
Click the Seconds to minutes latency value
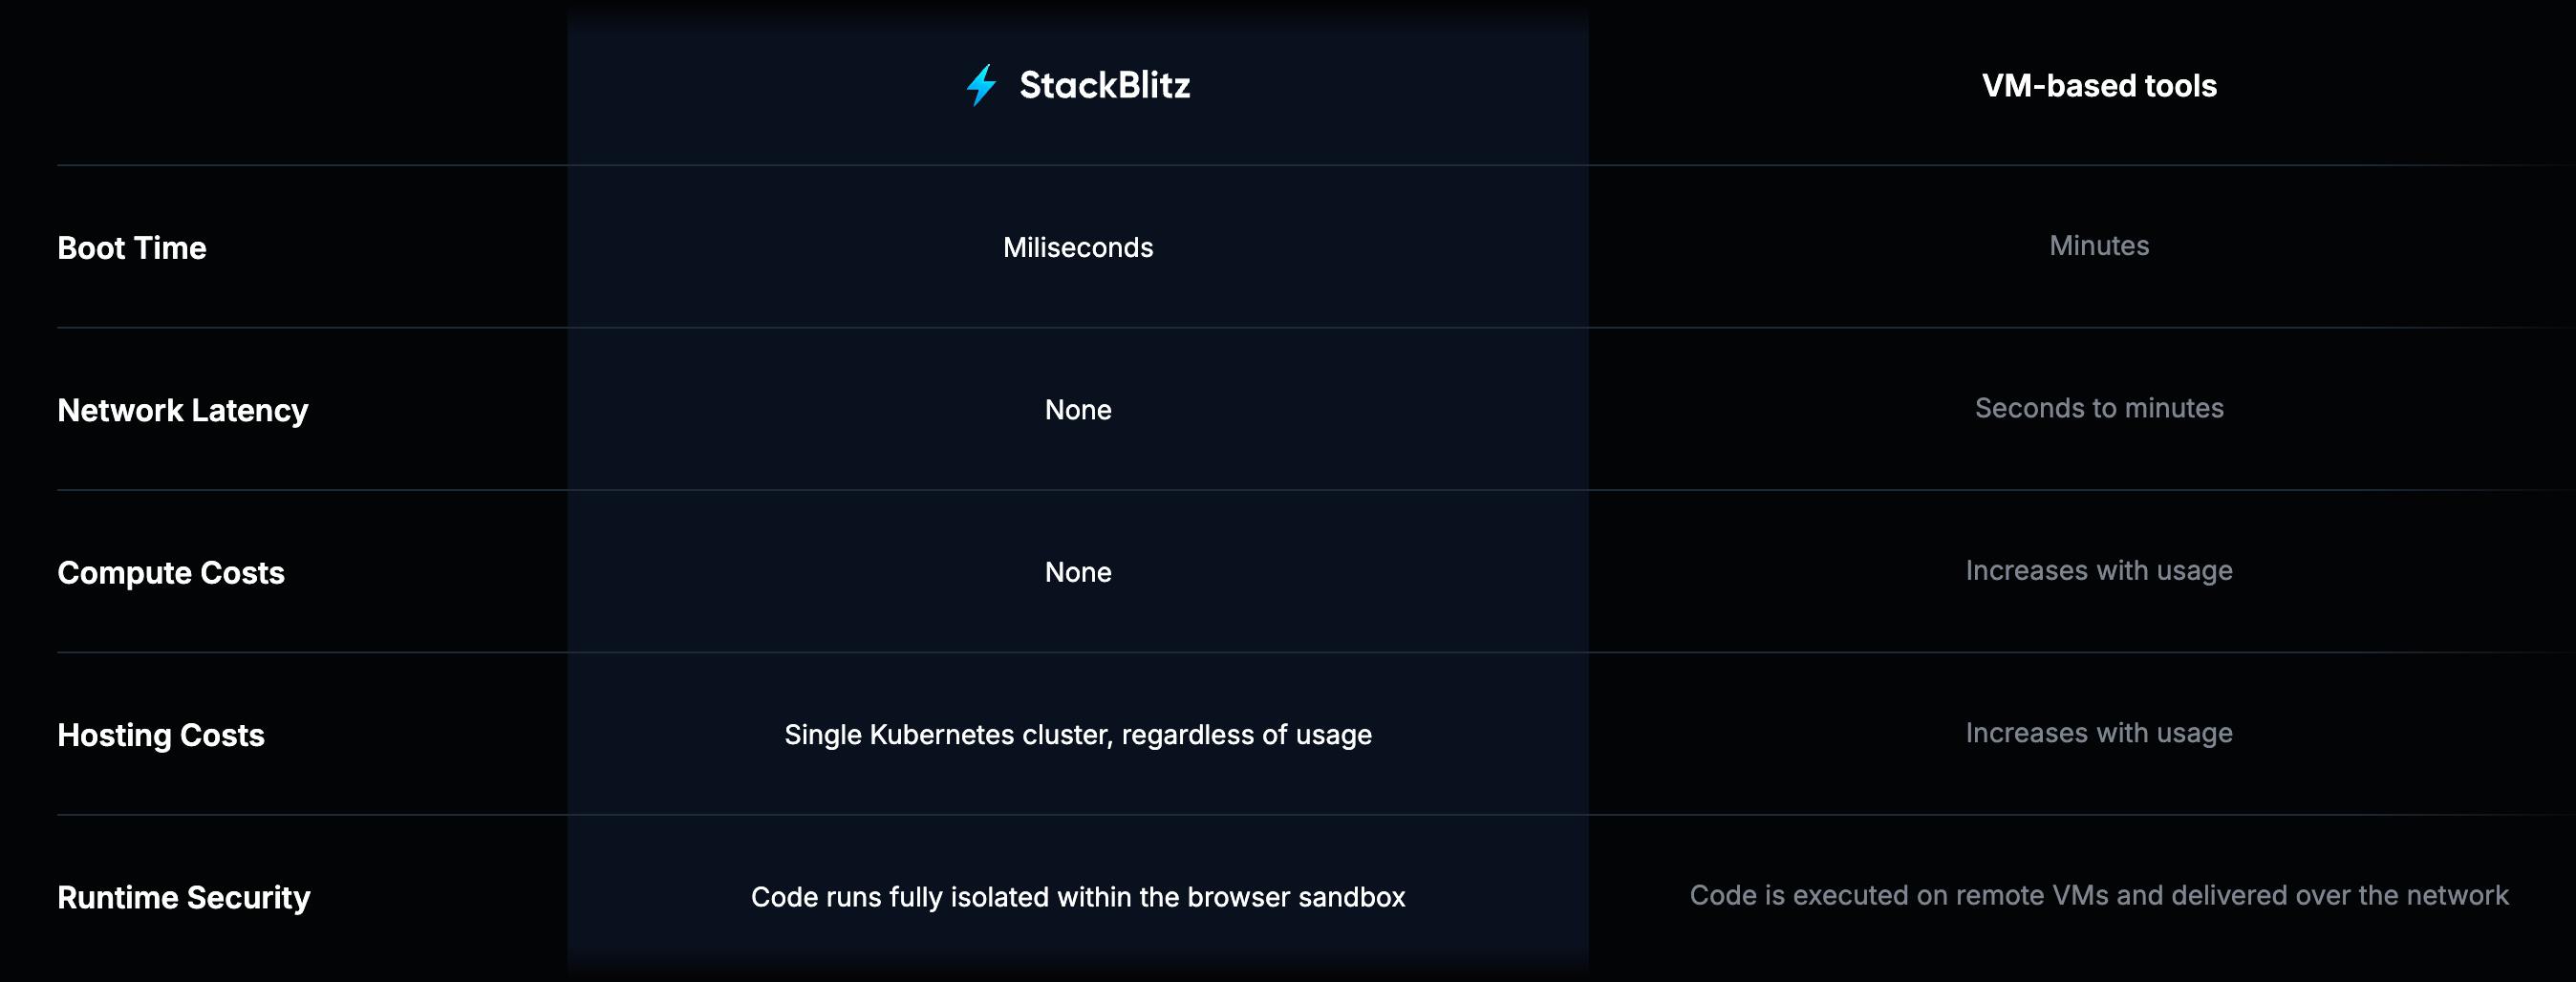[2099, 408]
